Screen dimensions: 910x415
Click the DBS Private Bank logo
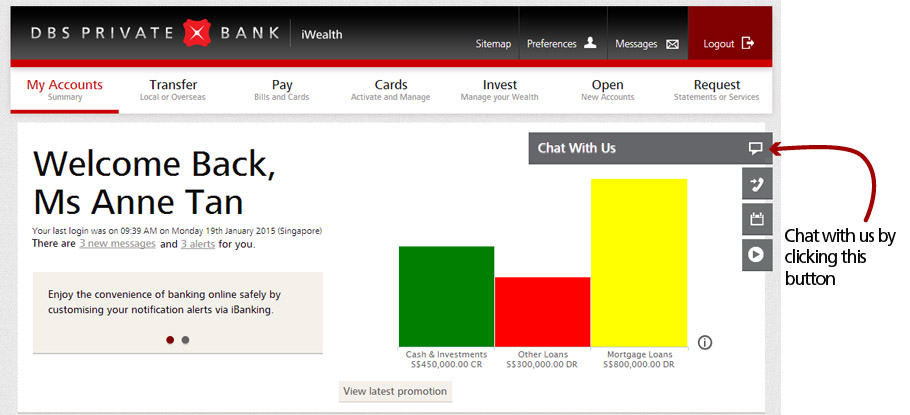point(156,33)
